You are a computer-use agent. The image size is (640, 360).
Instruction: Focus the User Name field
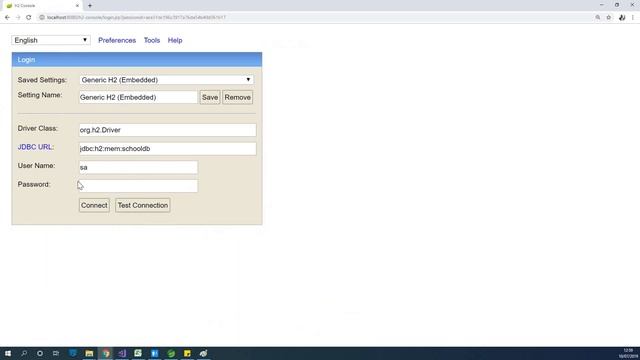(x=138, y=167)
